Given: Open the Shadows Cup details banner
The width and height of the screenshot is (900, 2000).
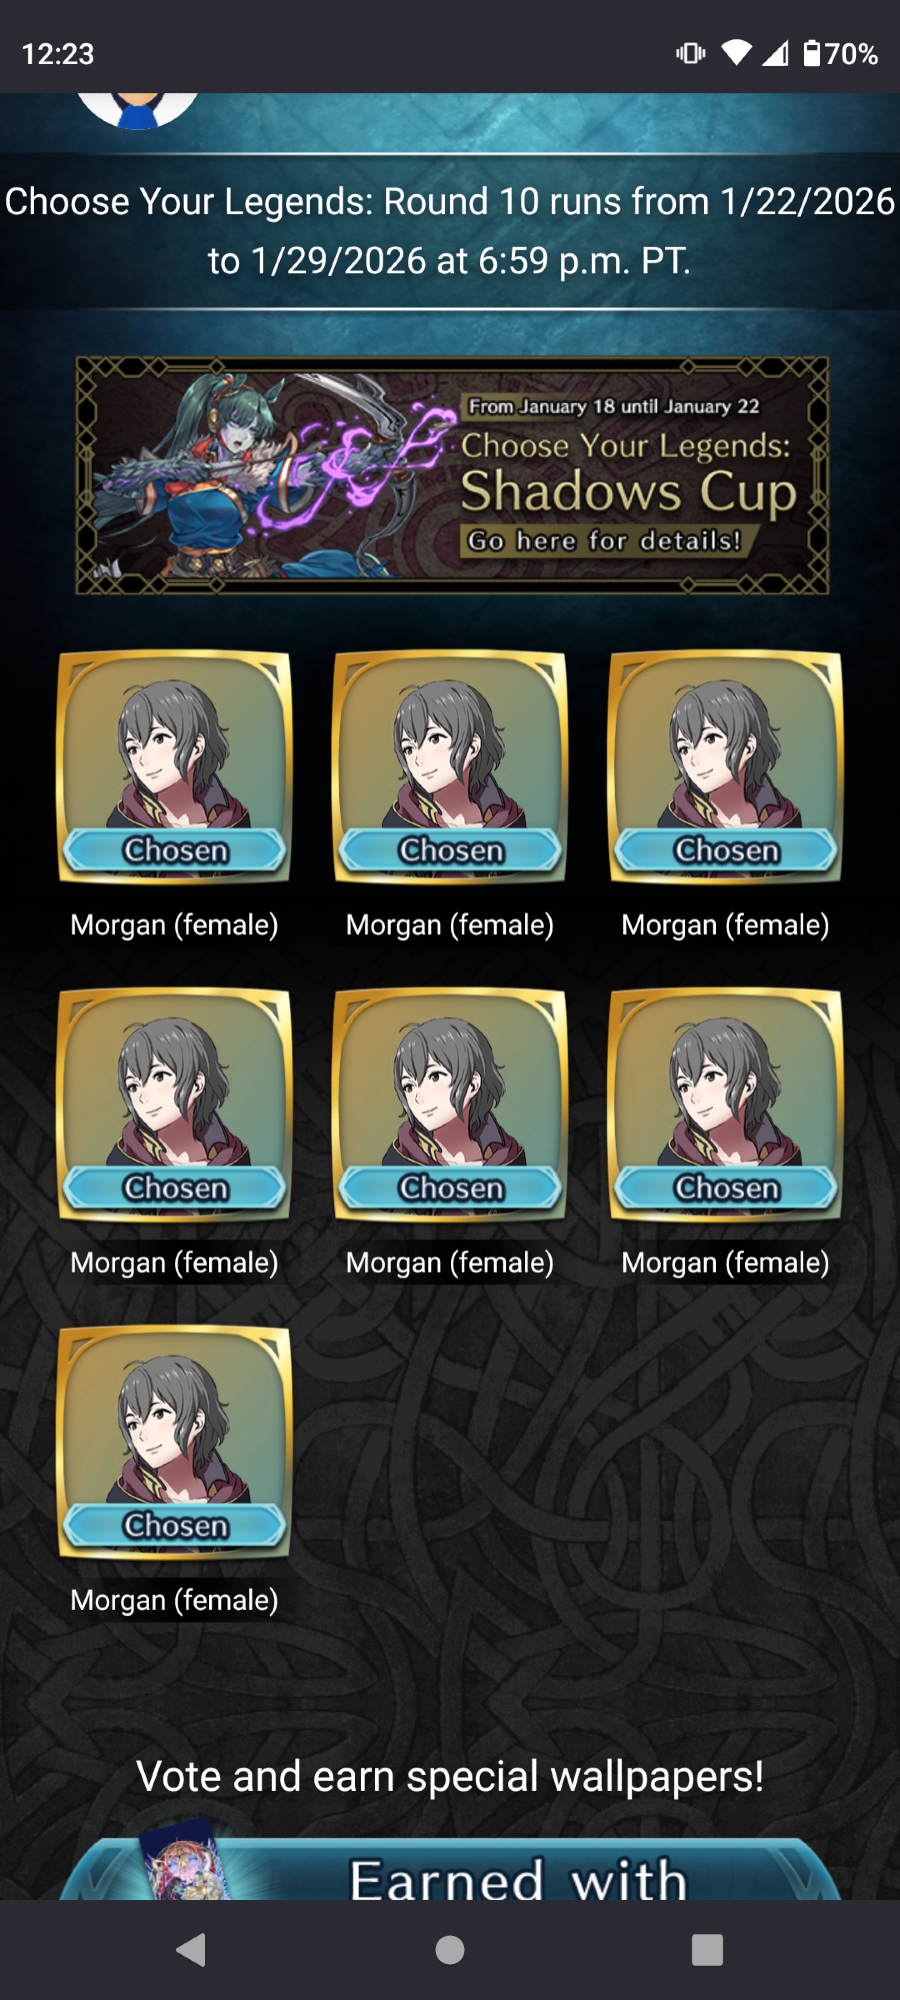Looking at the screenshot, I should [452, 475].
